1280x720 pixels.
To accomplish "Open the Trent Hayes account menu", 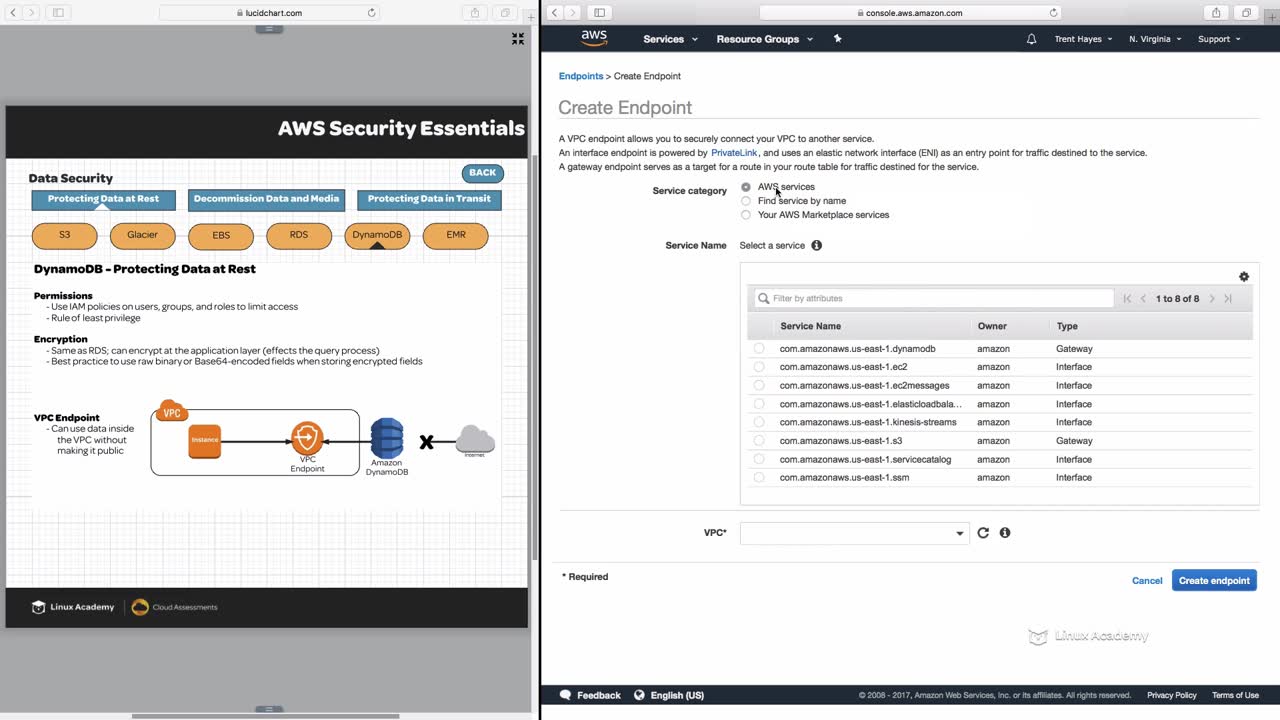I will 1083,39.
